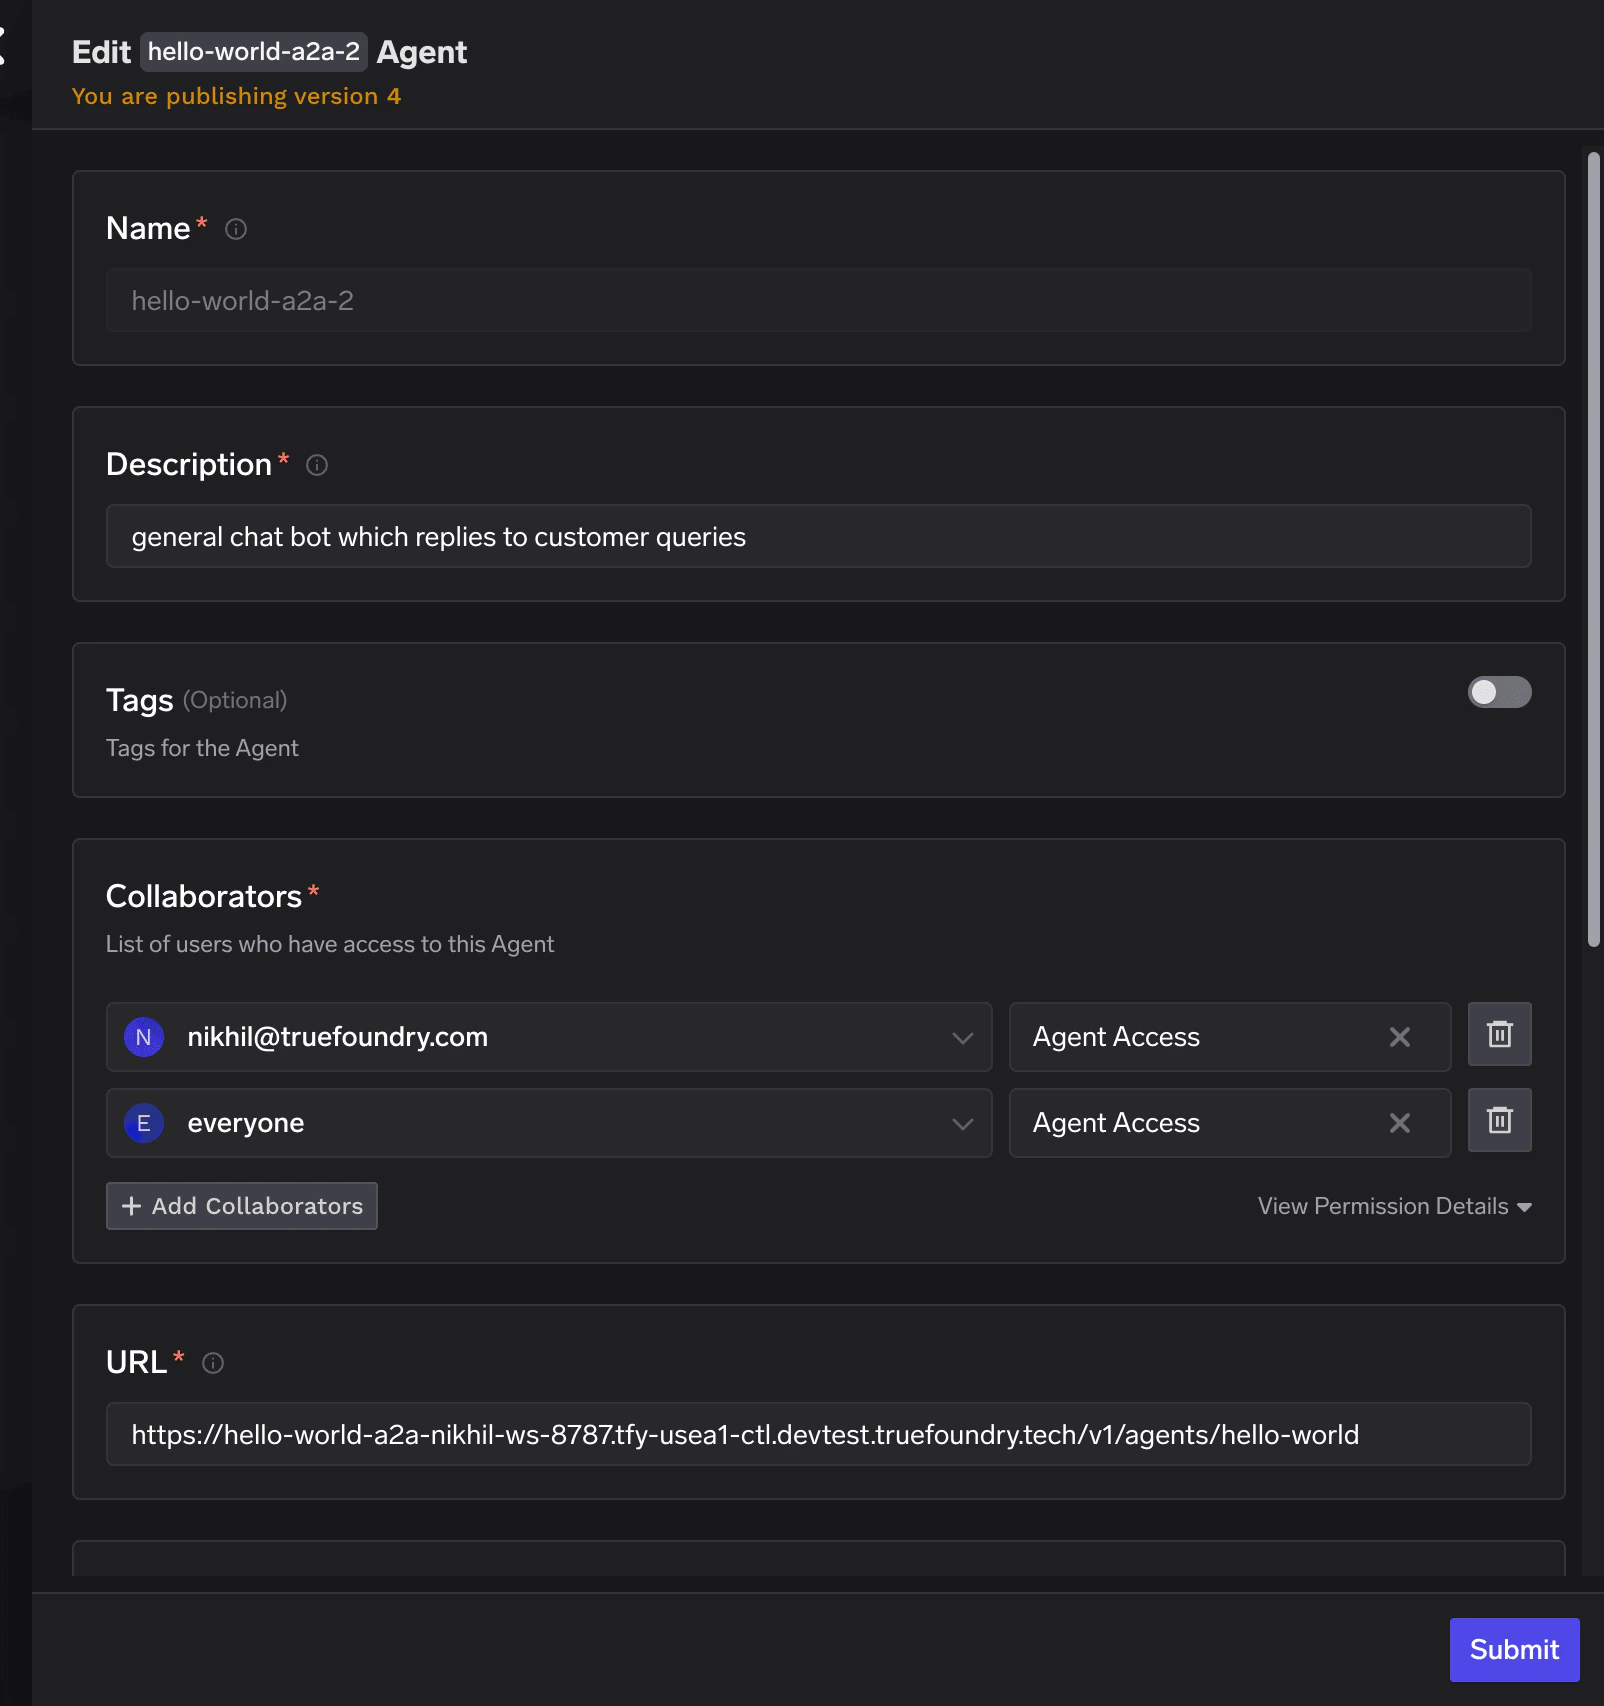Open the everyone collaborator dropdown
The height and width of the screenshot is (1706, 1604).
coord(962,1123)
